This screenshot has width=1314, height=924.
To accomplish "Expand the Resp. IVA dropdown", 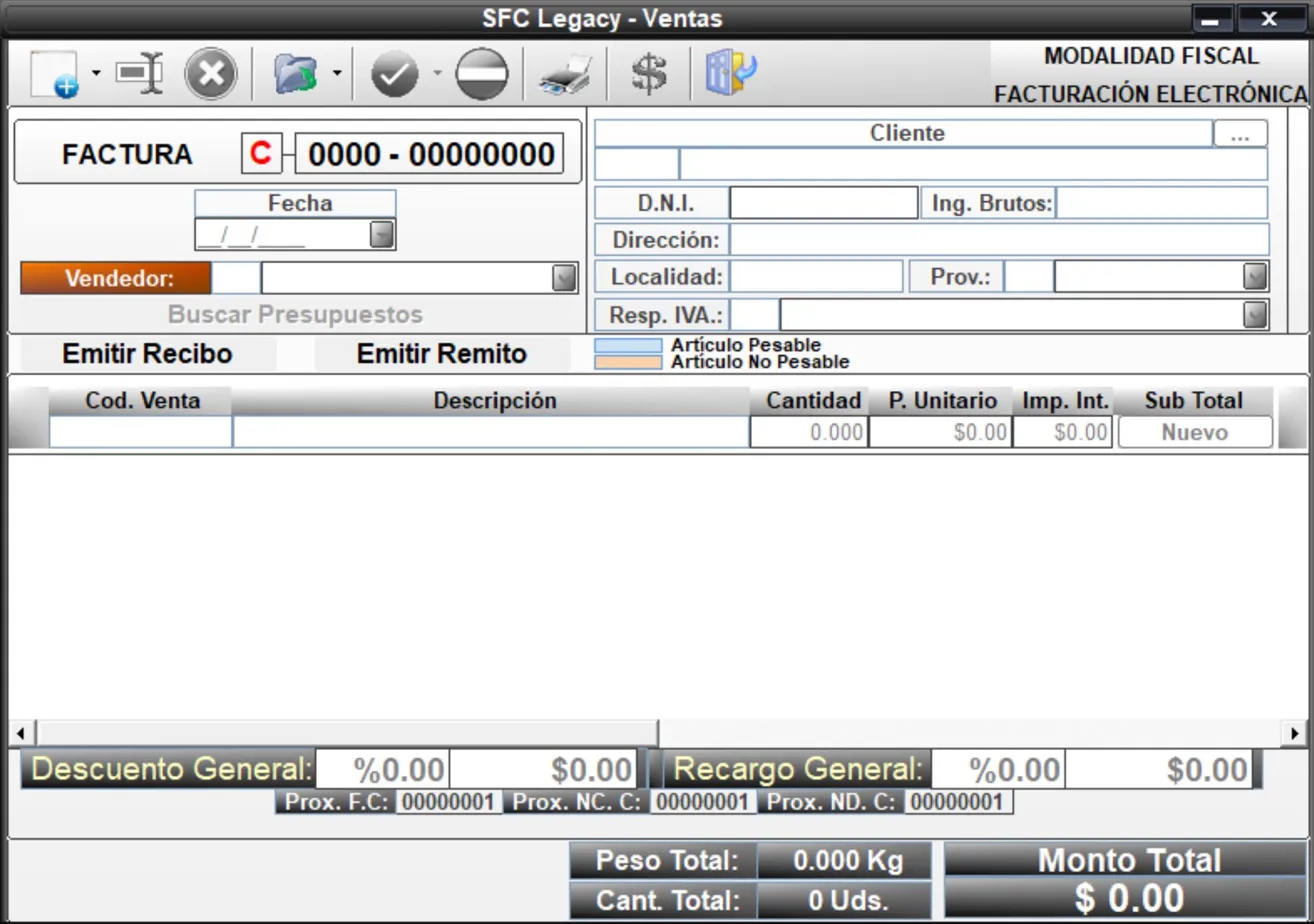I will [1254, 315].
